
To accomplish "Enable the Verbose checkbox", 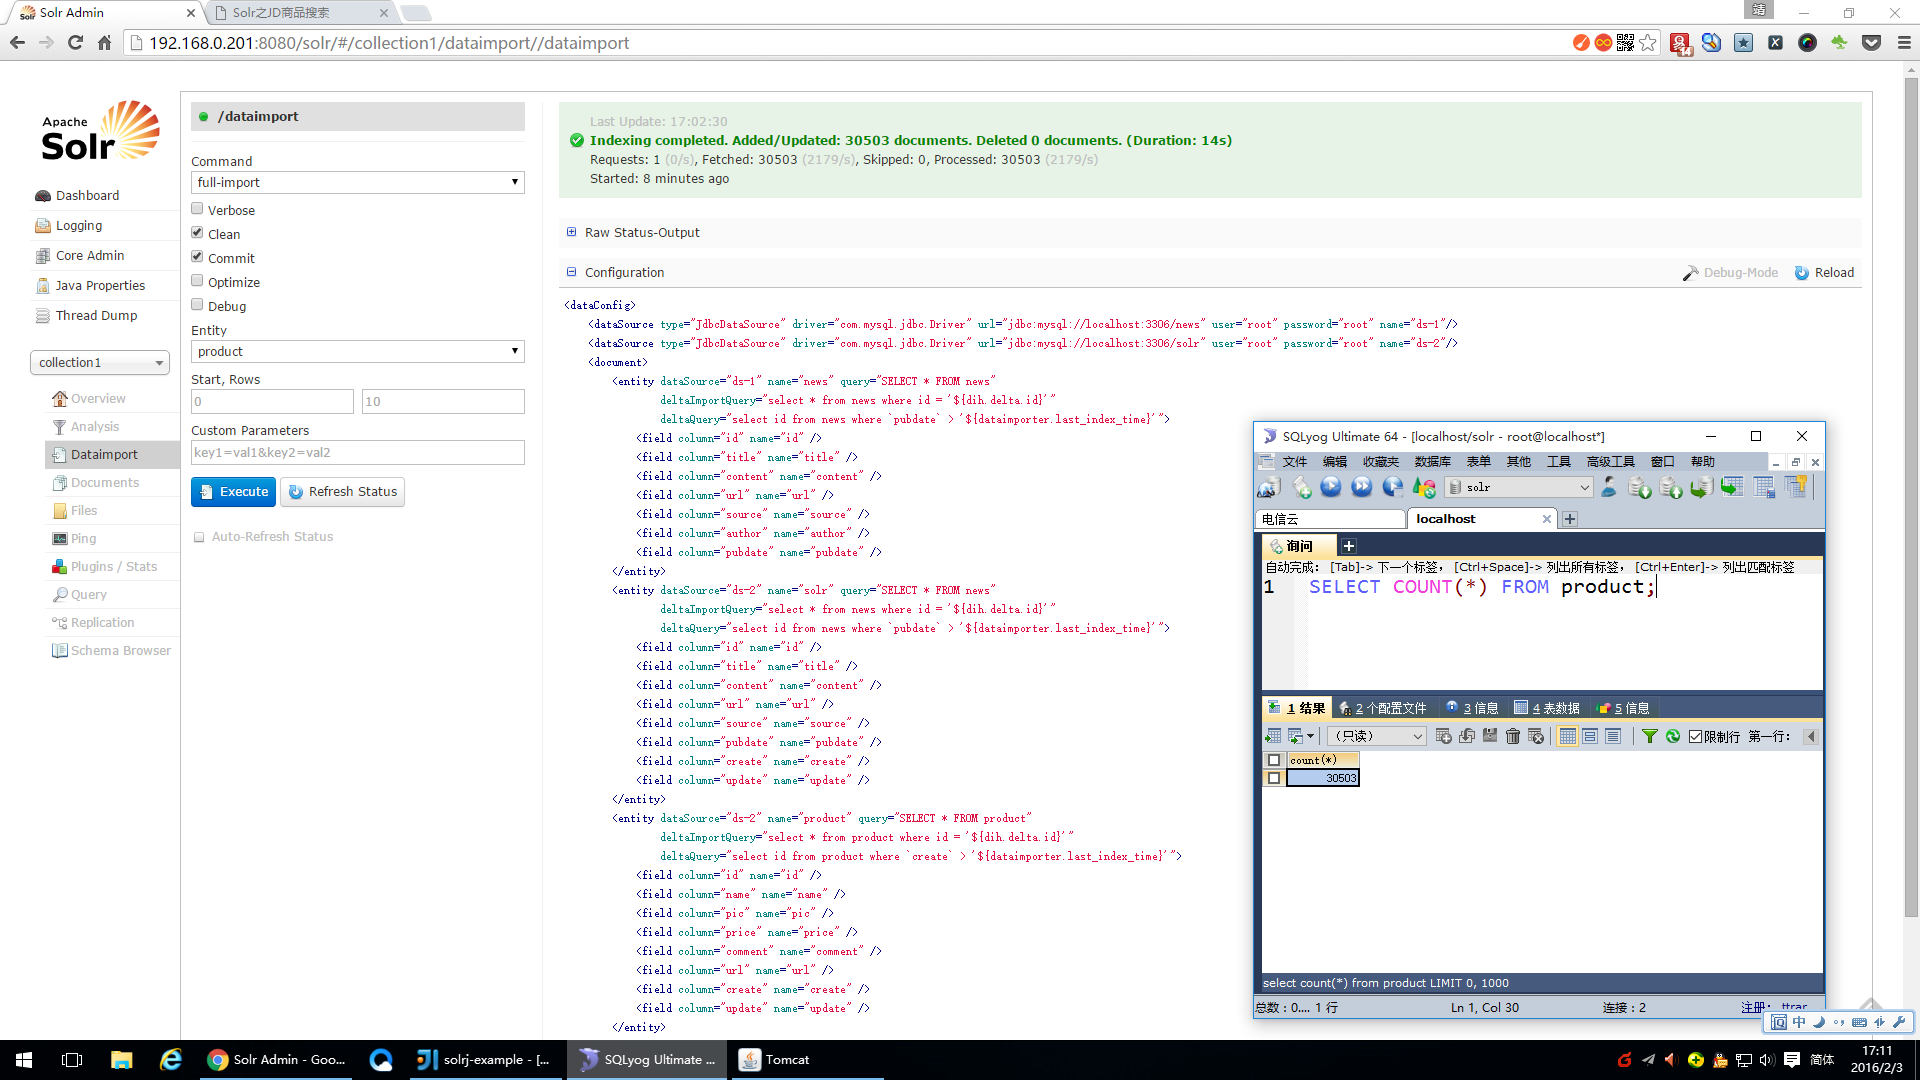I will (197, 209).
